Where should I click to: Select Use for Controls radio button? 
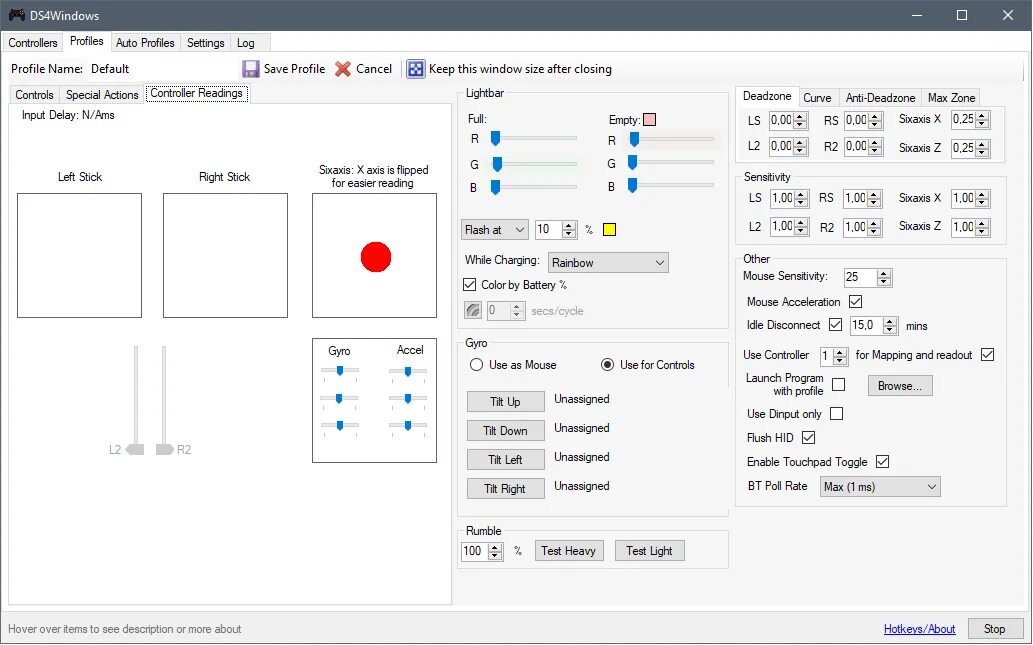tap(607, 365)
